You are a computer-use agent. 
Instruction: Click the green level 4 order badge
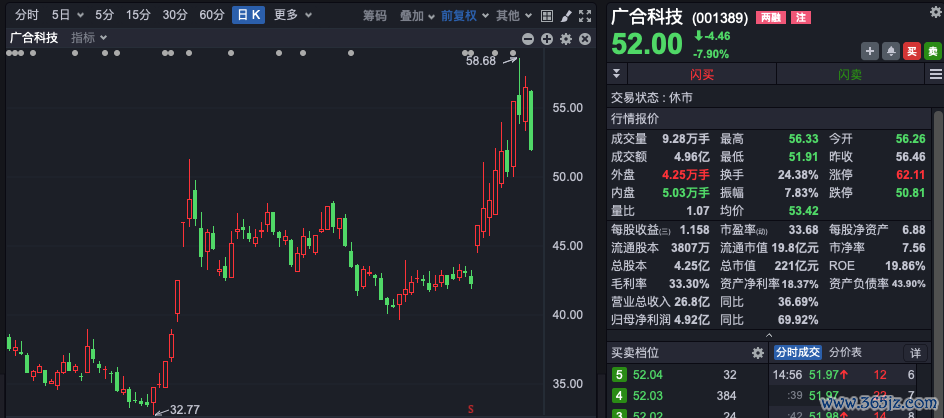(618, 396)
